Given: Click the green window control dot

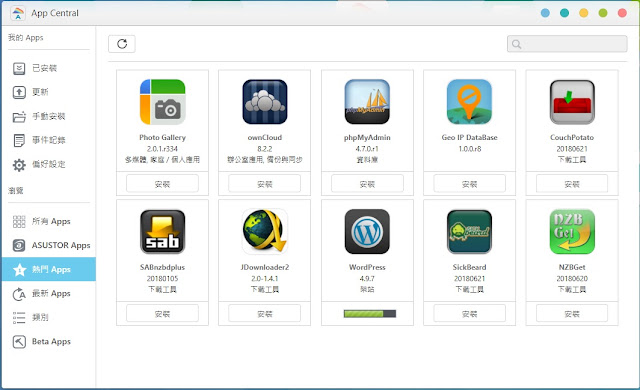Looking at the screenshot, I should pos(603,13).
